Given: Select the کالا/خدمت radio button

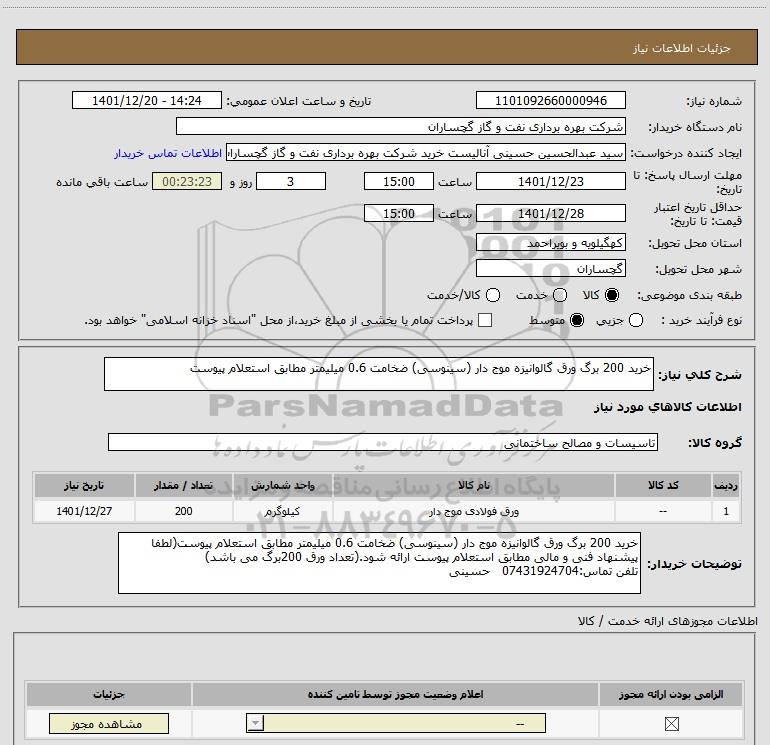Looking at the screenshot, I should [x=493, y=295].
